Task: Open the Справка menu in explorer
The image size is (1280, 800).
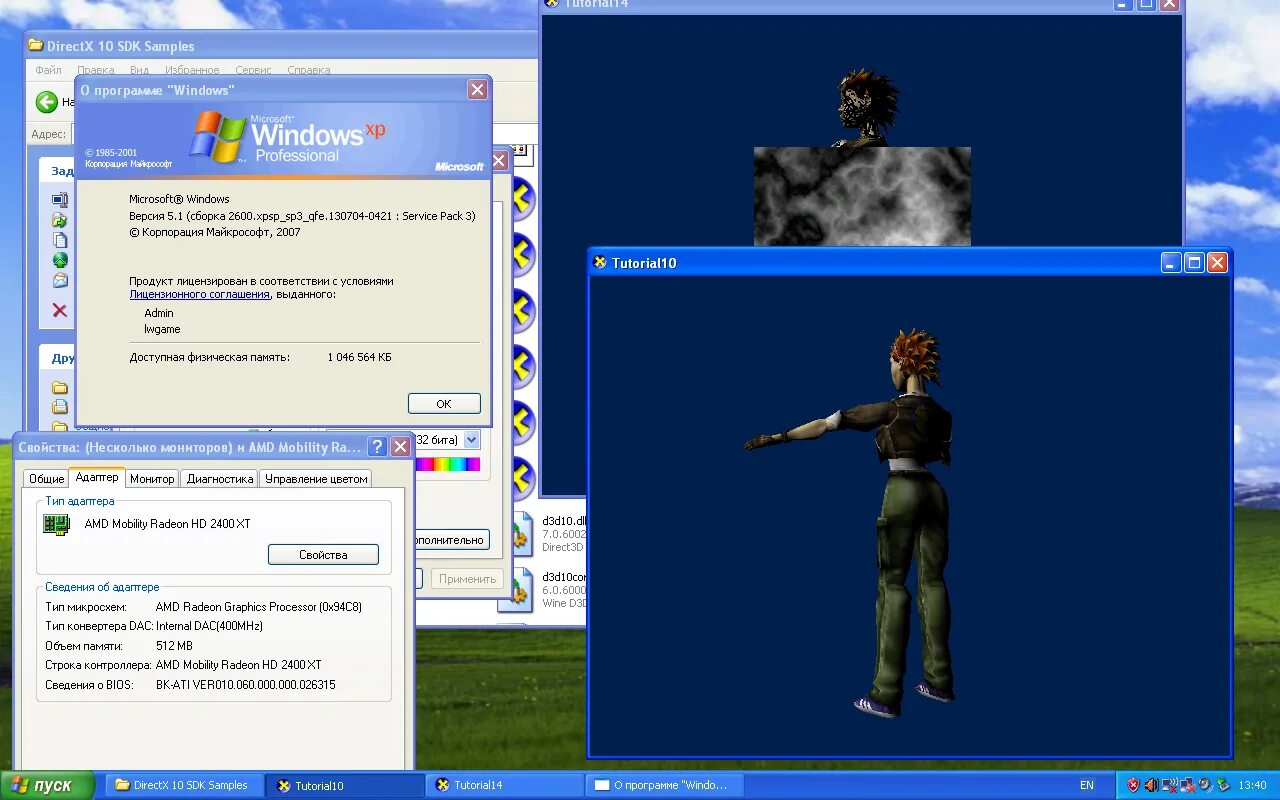Action: pos(308,71)
